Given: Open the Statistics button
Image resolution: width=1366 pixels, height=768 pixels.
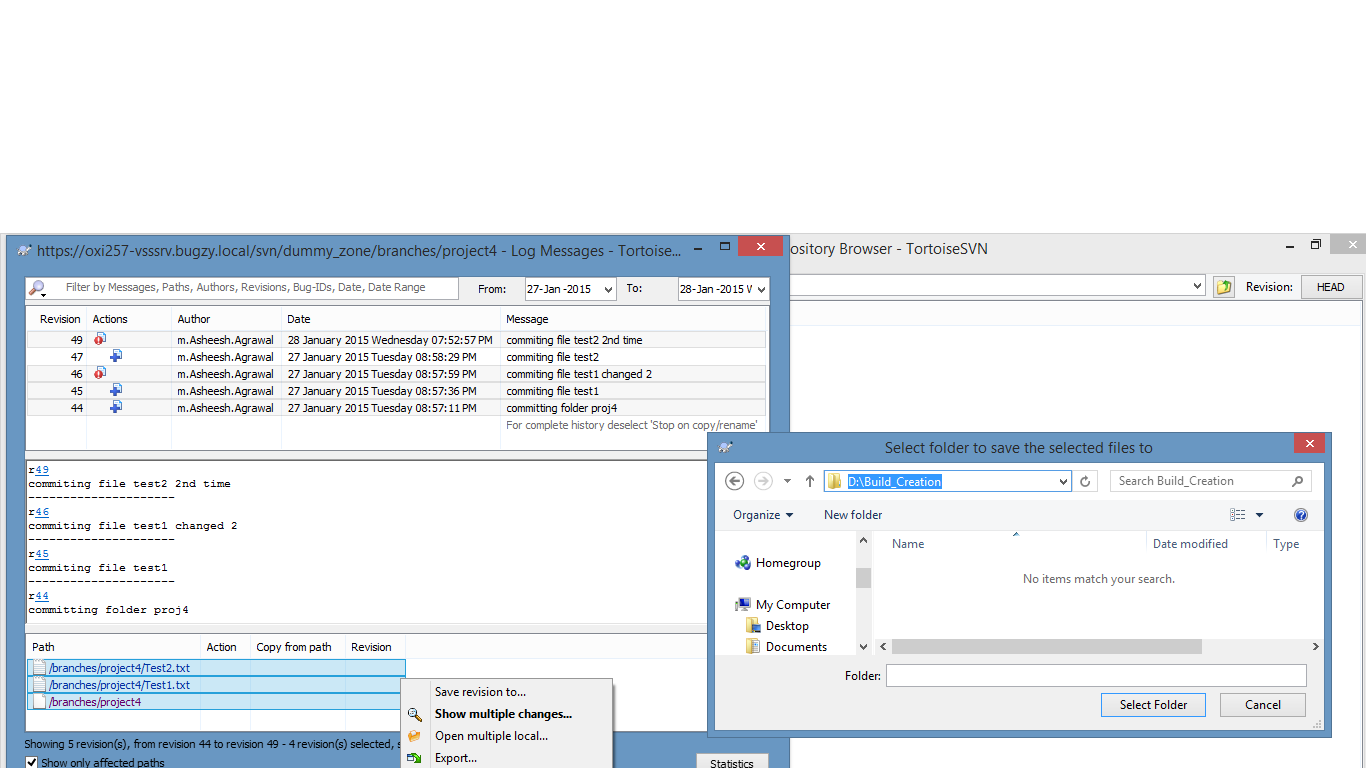Looking at the screenshot, I should 732,763.
